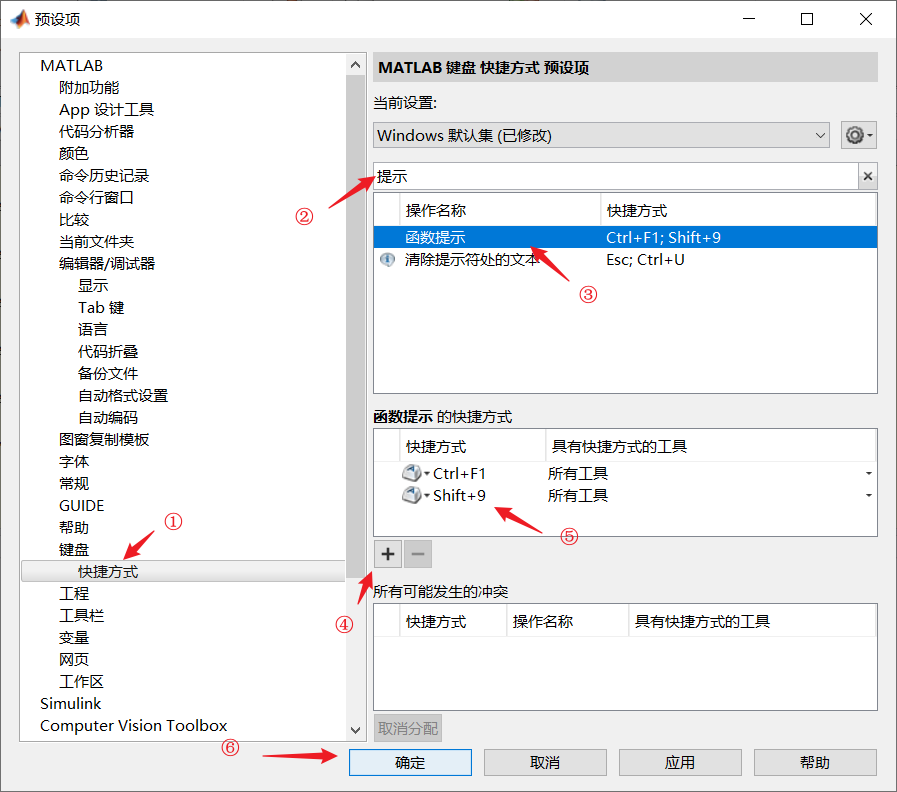Select 工具栏 in the tree
Image resolution: width=897 pixels, height=792 pixels.
[x=81, y=616]
